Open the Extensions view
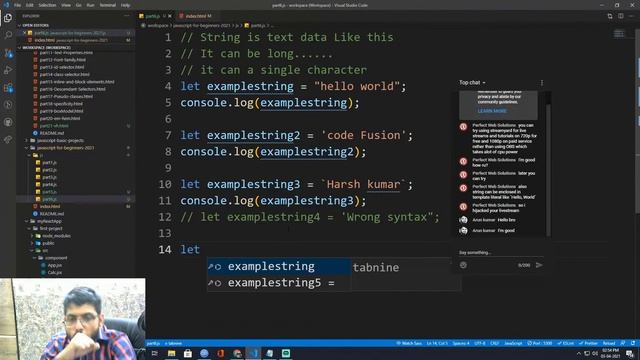 click(x=8, y=88)
